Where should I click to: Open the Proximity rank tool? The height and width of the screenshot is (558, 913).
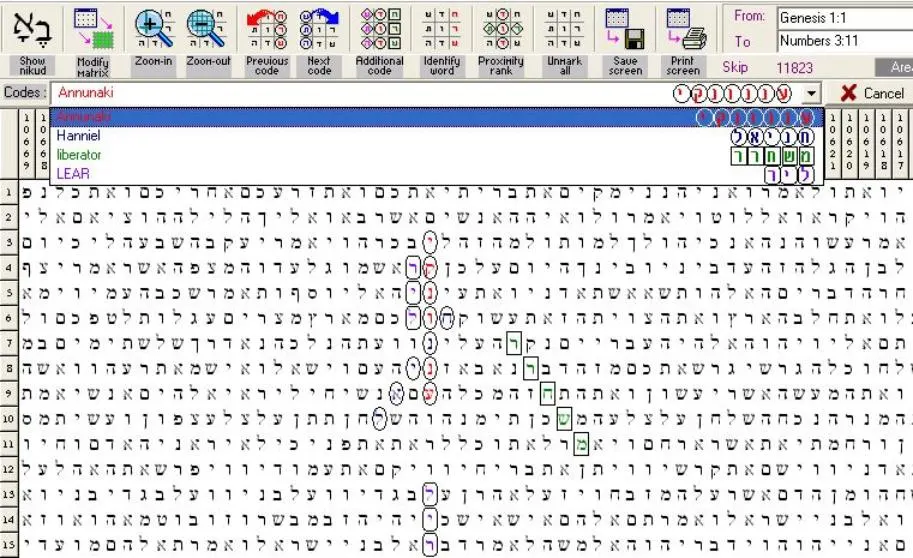(x=501, y=29)
